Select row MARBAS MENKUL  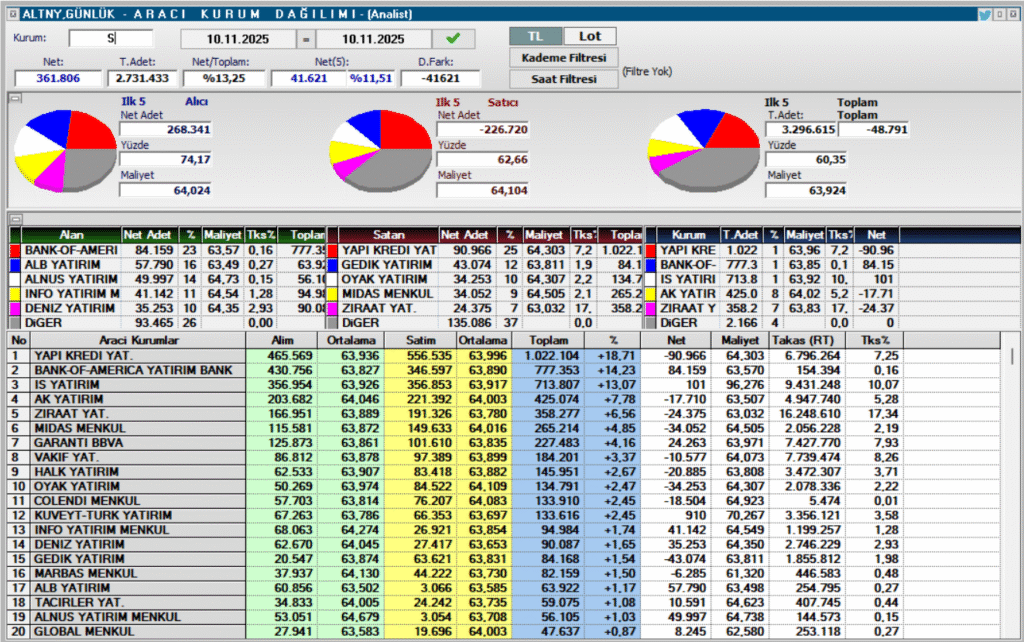[x=503, y=573]
